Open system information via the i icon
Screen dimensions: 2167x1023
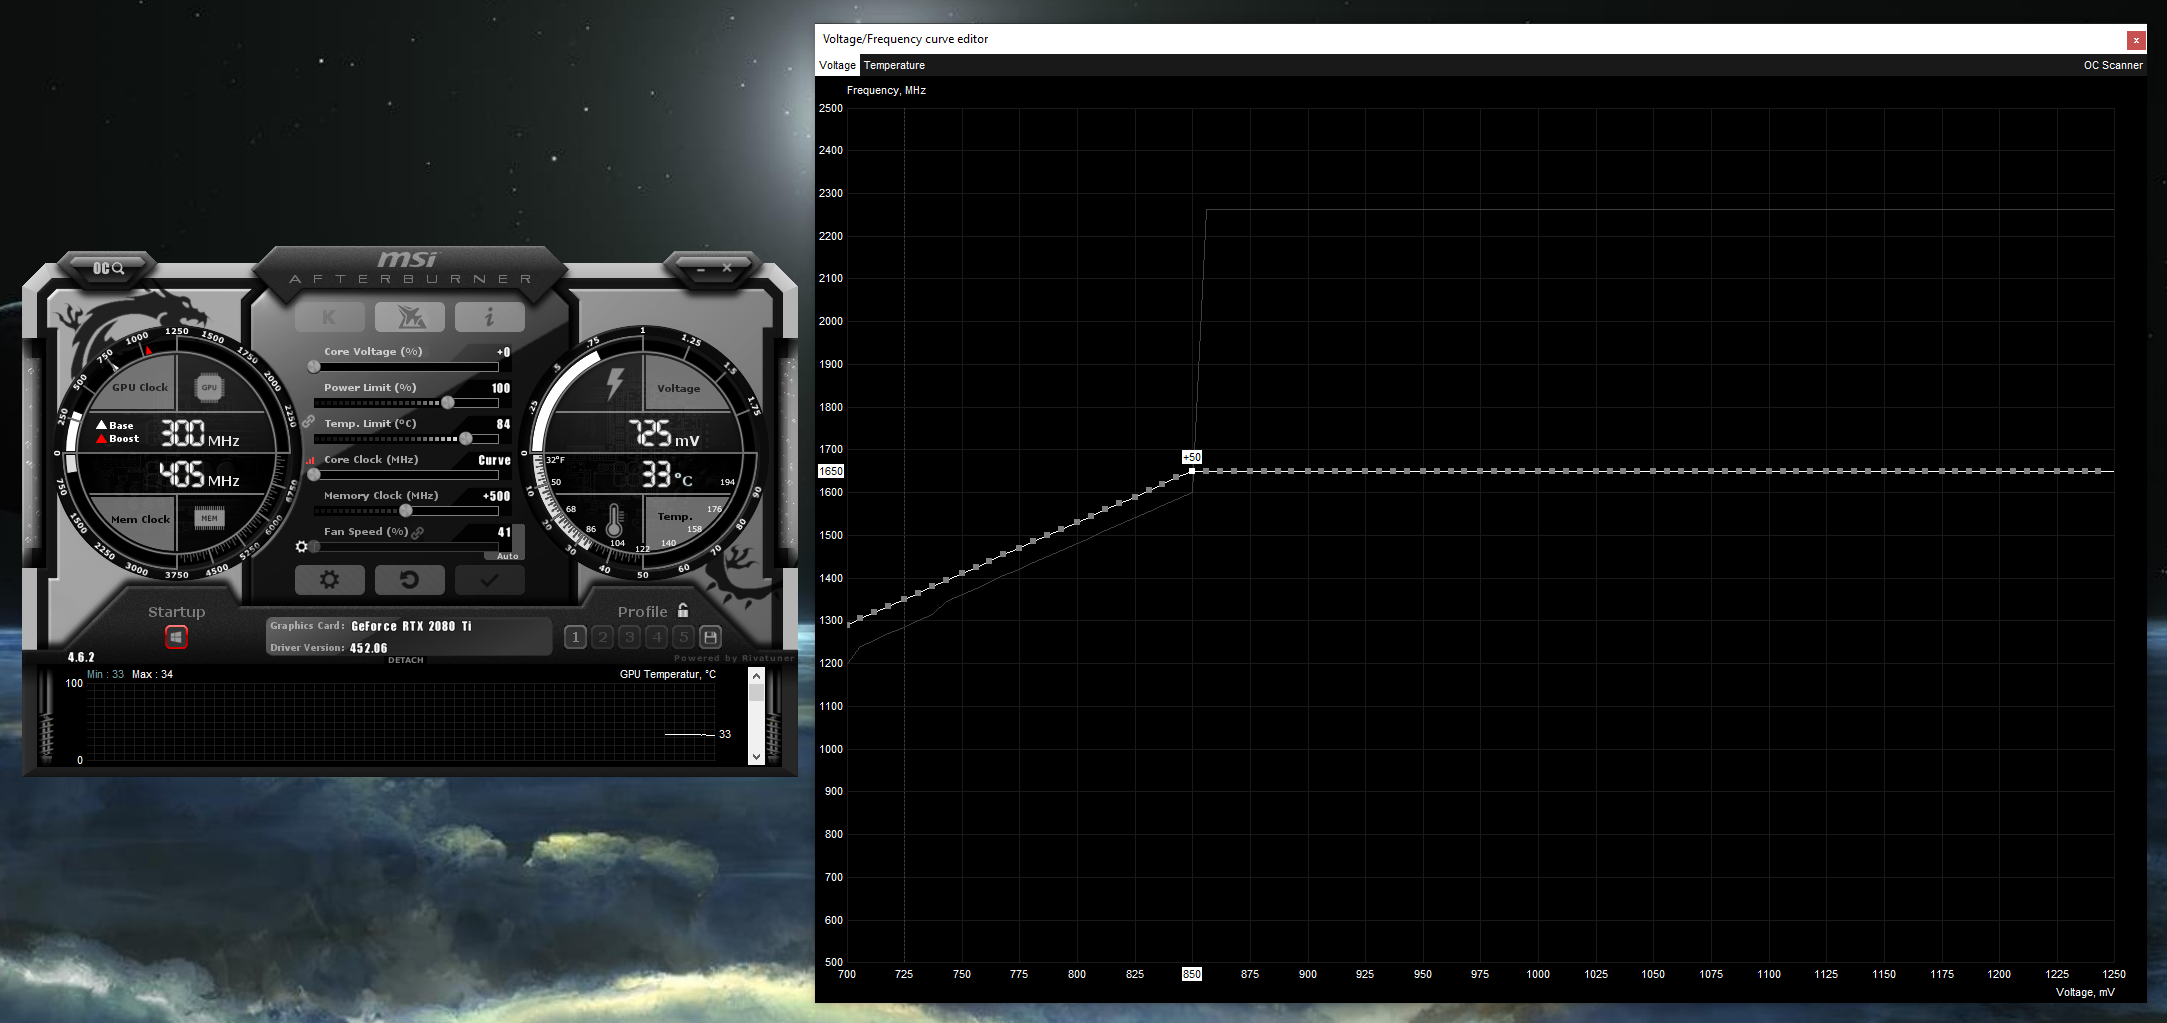click(489, 316)
